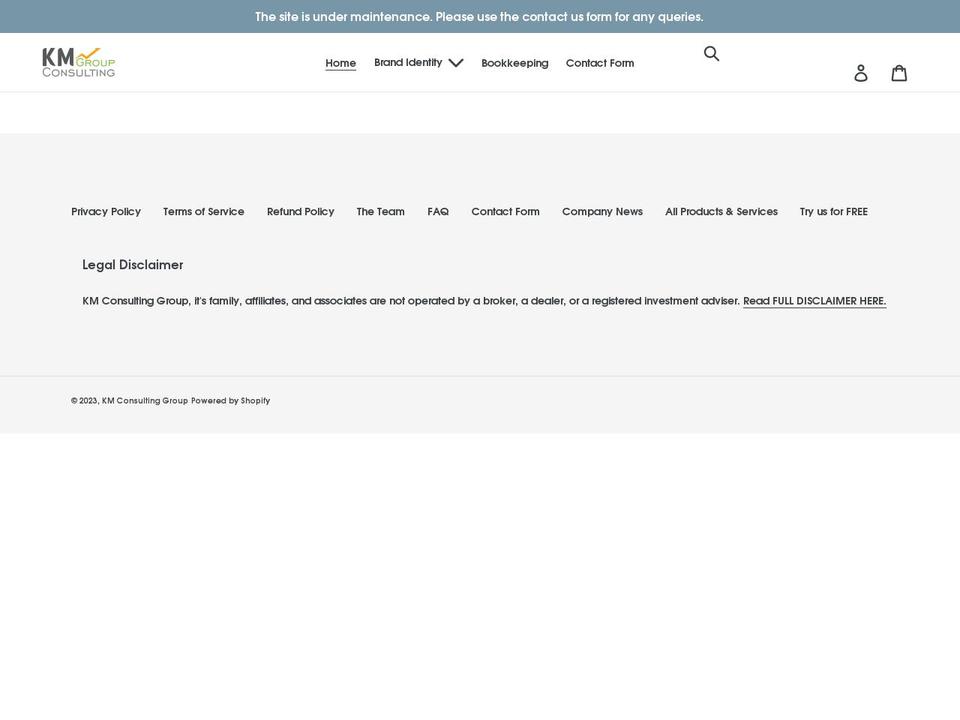The width and height of the screenshot is (960, 720).
Task: Read Company News footer link
Action: coord(602,211)
